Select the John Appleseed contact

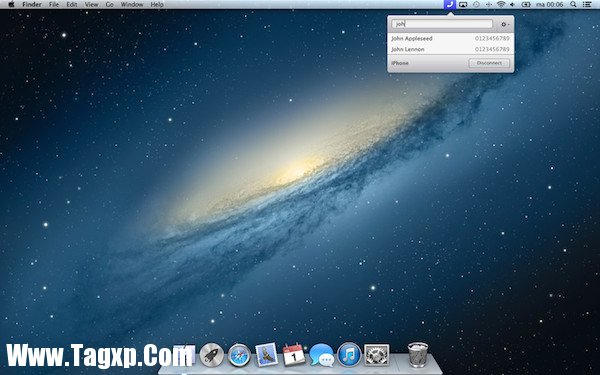coord(450,39)
